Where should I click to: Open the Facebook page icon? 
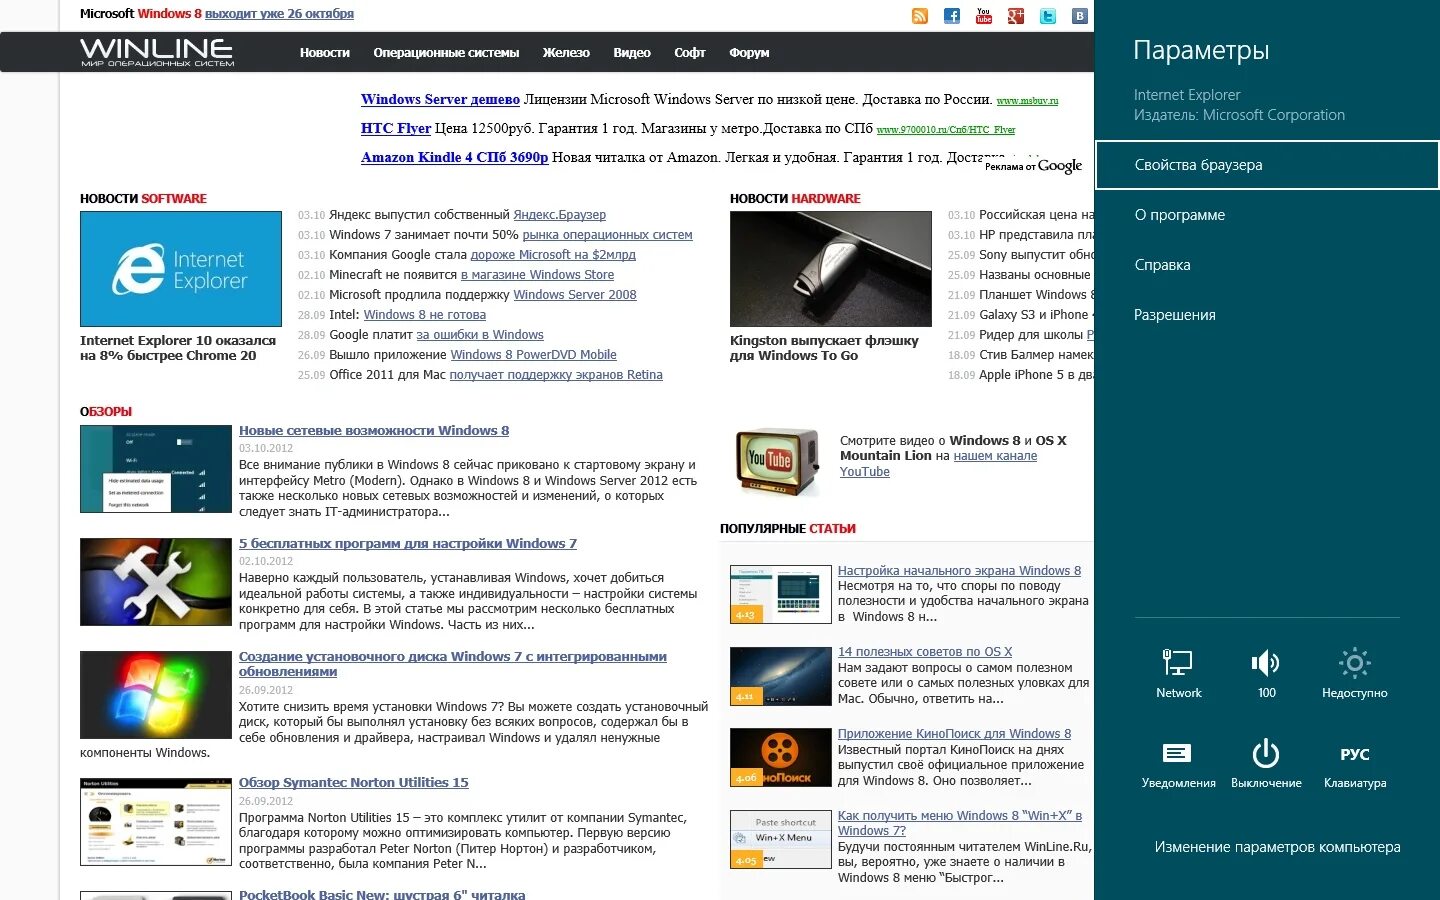952,15
